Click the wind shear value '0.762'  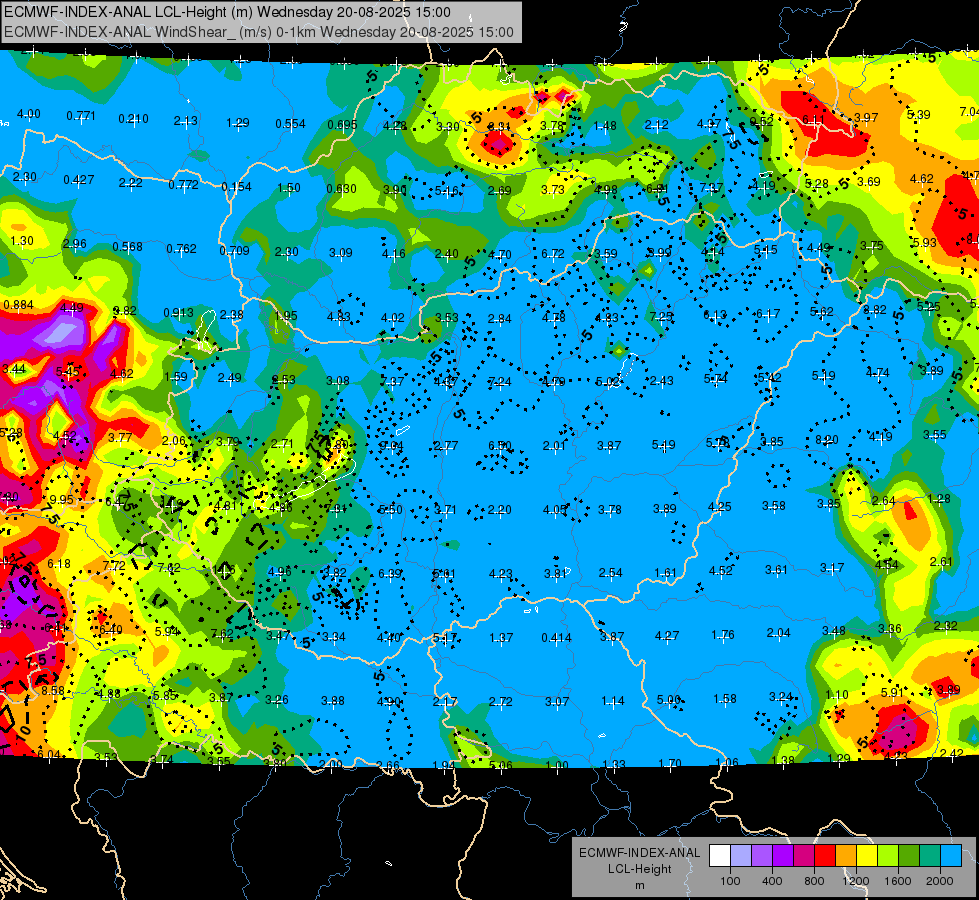[182, 249]
